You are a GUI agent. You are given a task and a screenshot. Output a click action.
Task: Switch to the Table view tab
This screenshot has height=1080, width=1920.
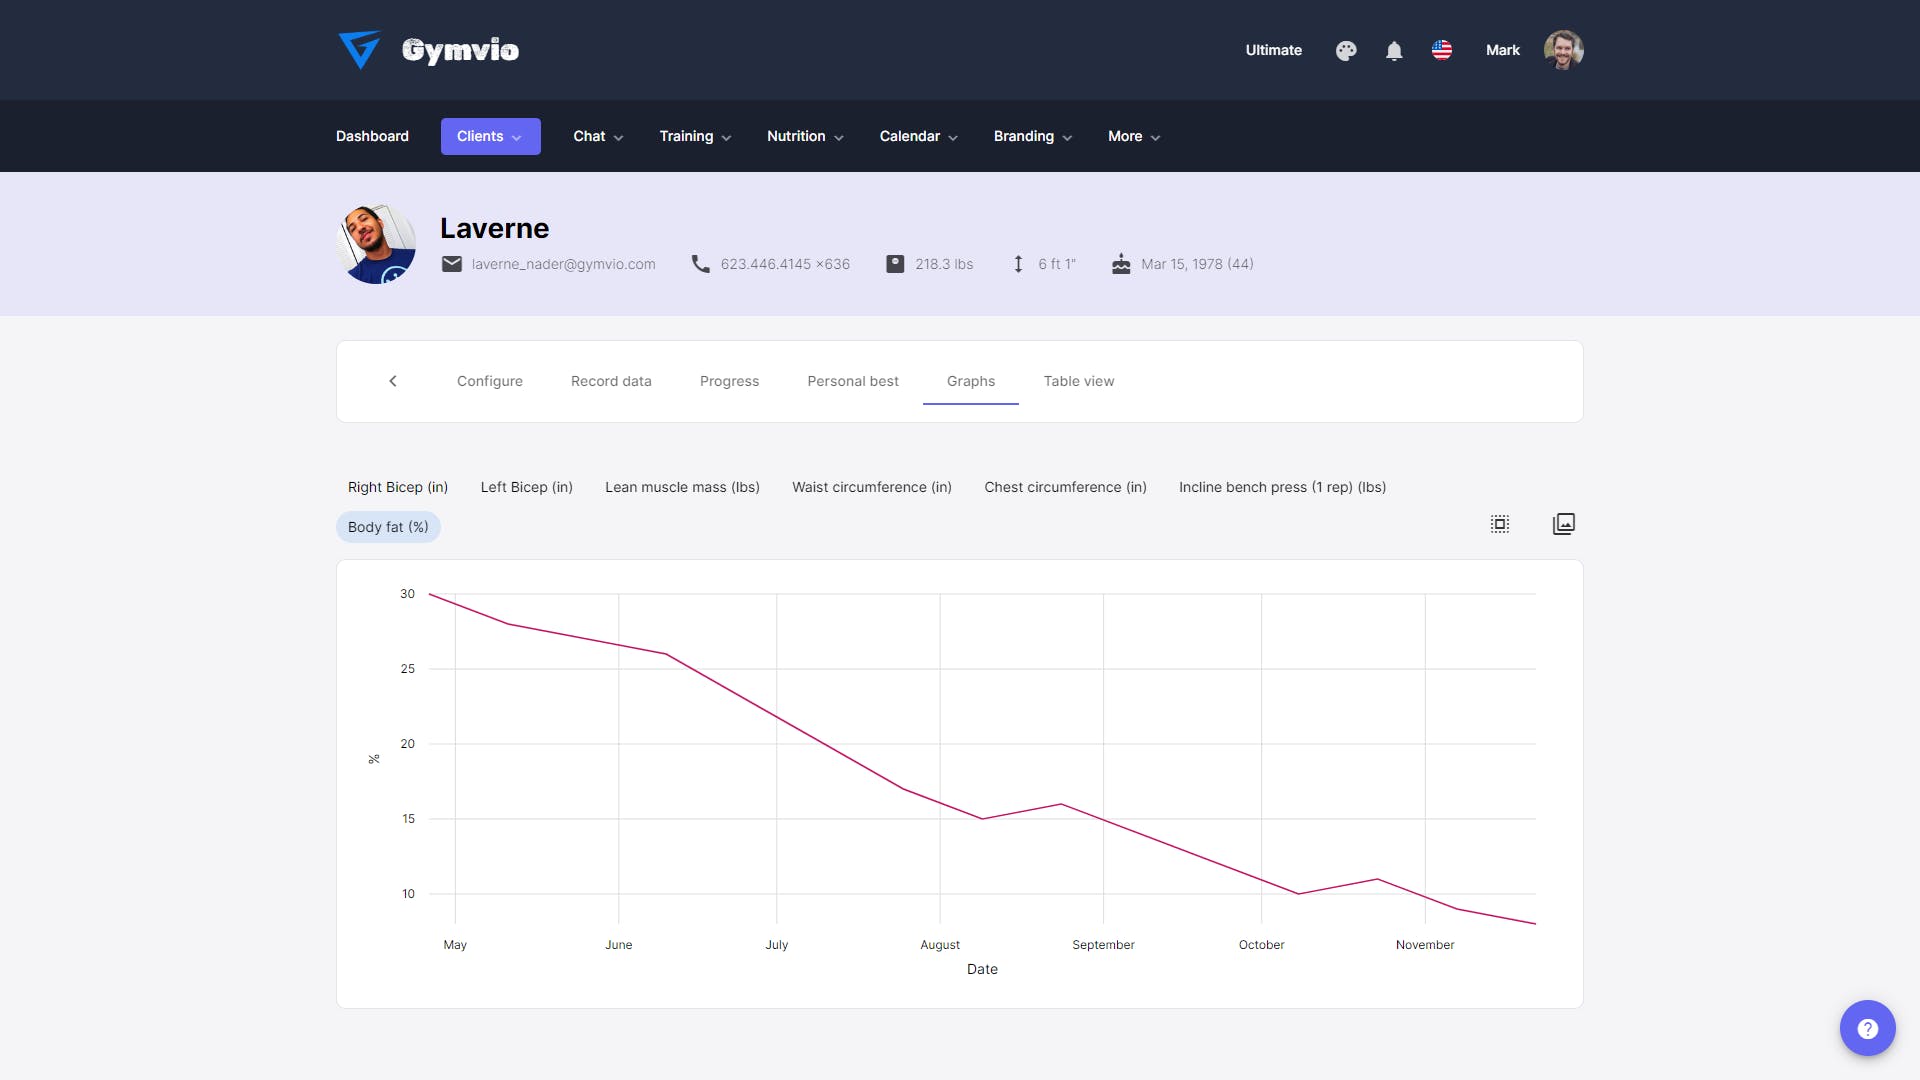[1079, 381]
